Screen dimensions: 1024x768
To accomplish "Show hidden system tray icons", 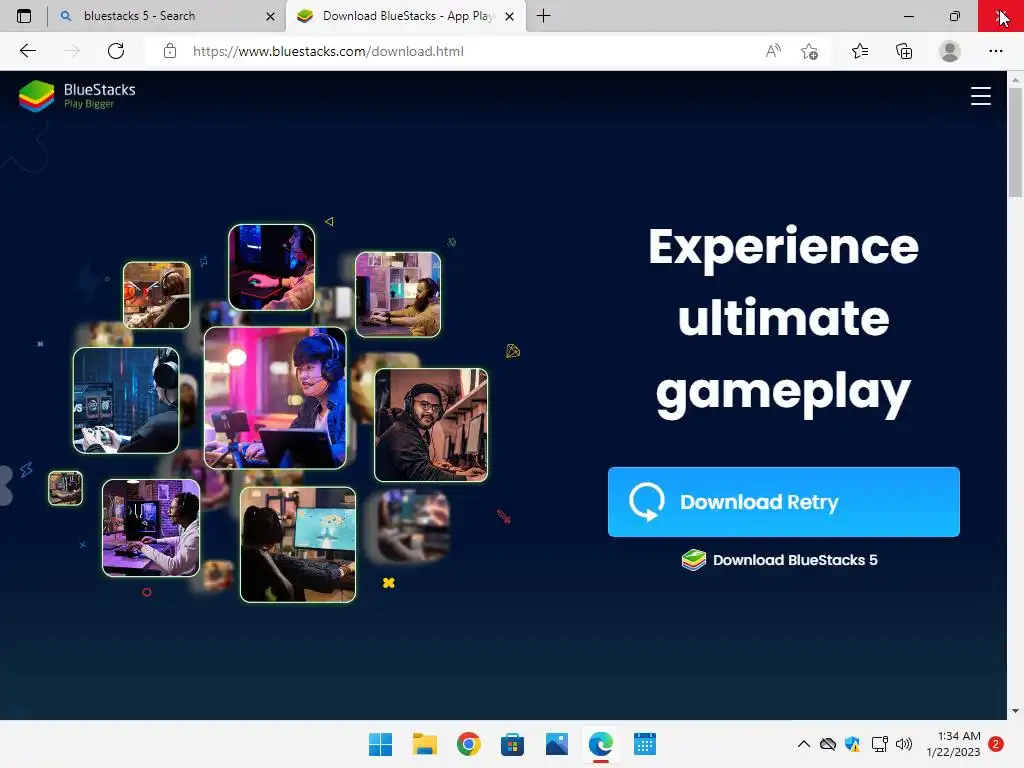I will pos(804,744).
